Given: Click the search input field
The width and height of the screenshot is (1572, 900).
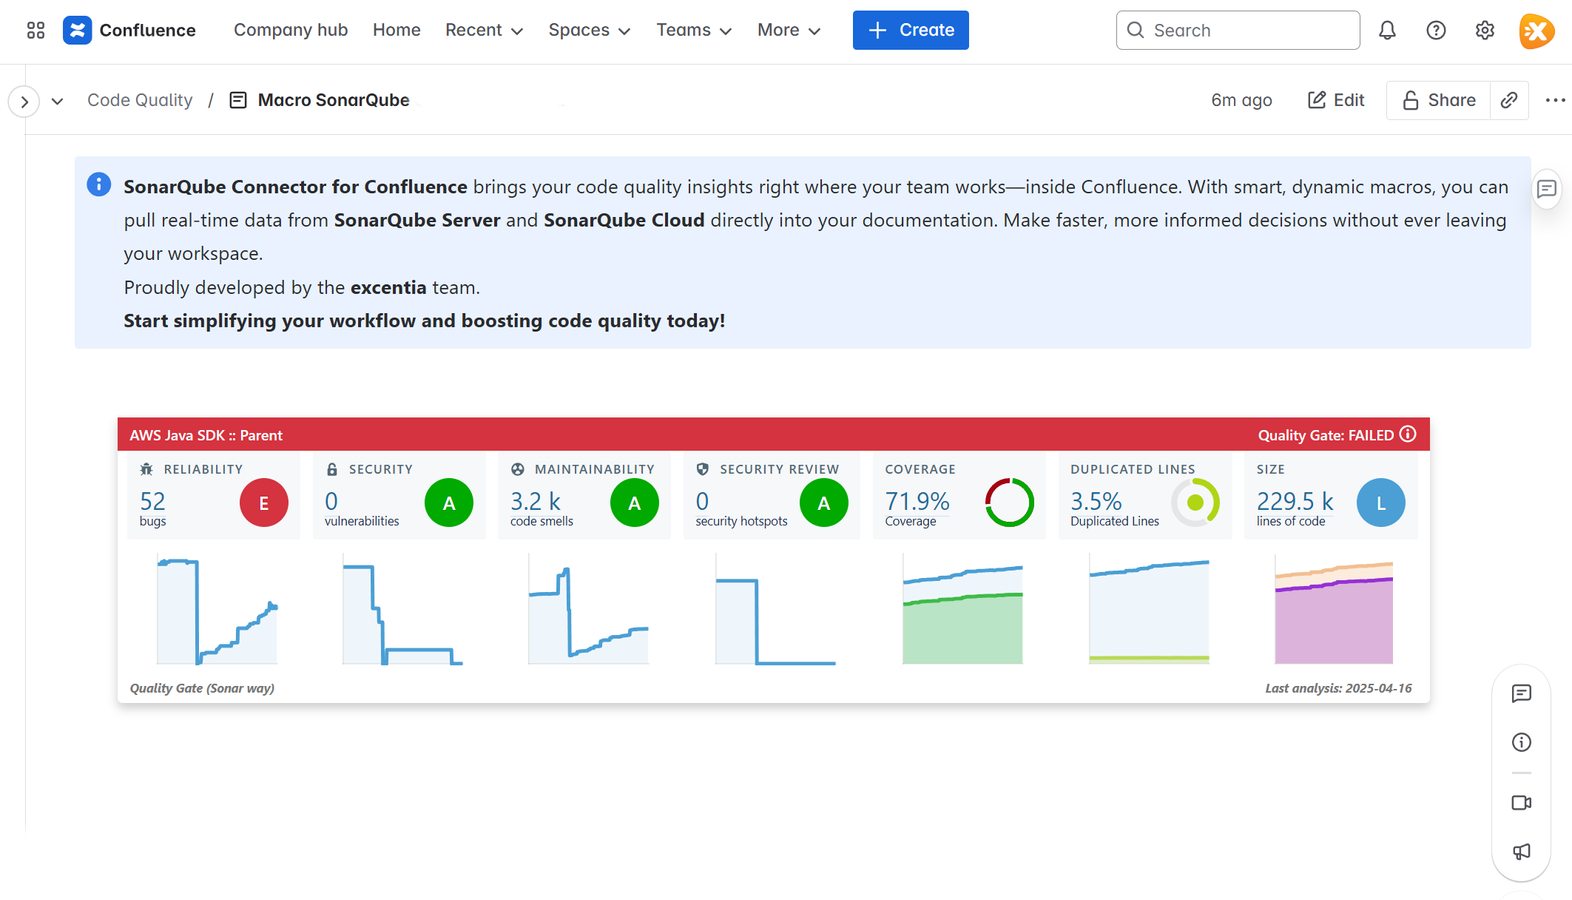Looking at the screenshot, I should coord(1238,30).
